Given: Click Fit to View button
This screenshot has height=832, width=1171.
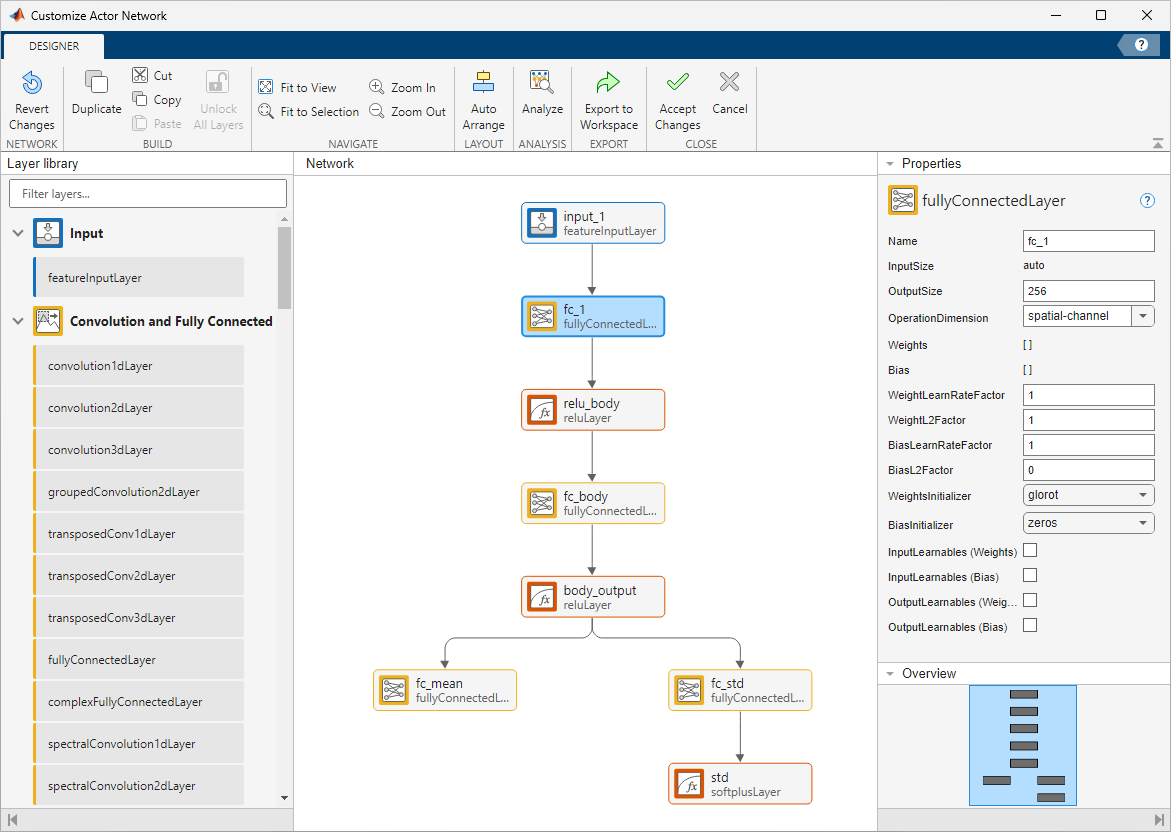Looking at the screenshot, I should (297, 88).
